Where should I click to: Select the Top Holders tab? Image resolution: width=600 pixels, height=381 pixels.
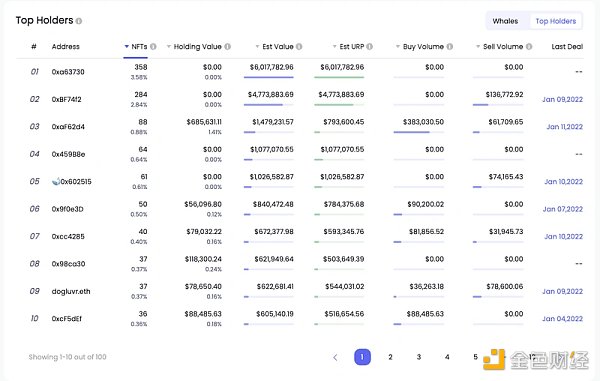(556, 21)
